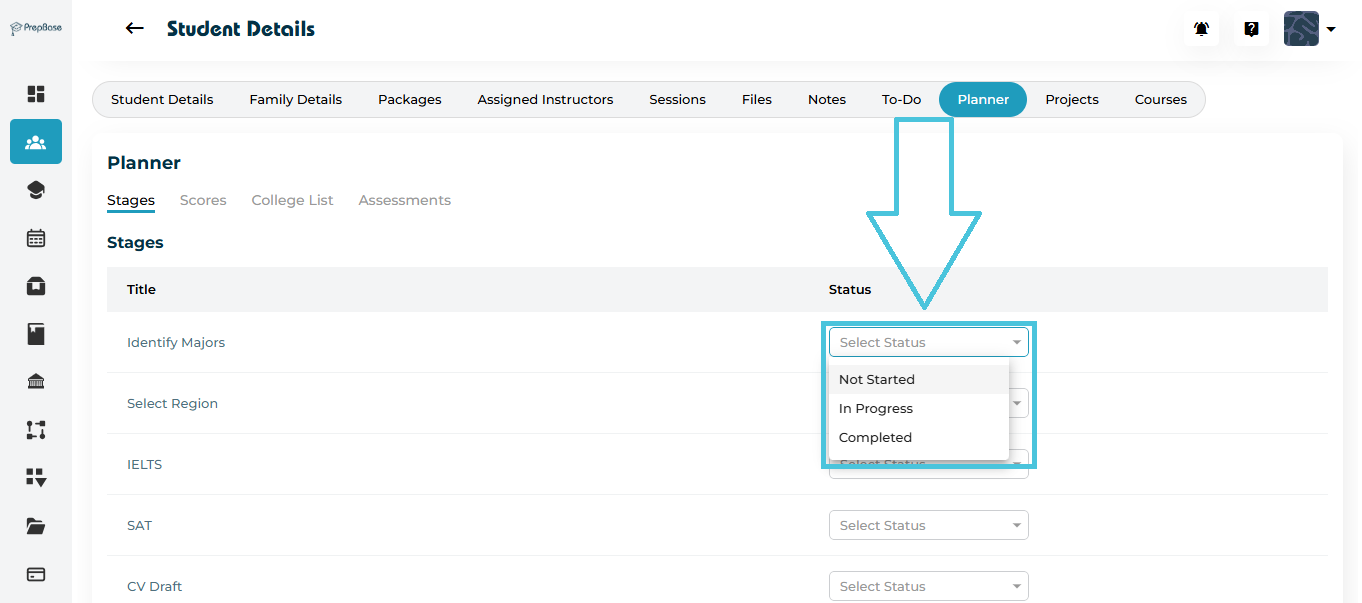
Task: Click the graduation cap sidebar icon
Action: (36, 190)
